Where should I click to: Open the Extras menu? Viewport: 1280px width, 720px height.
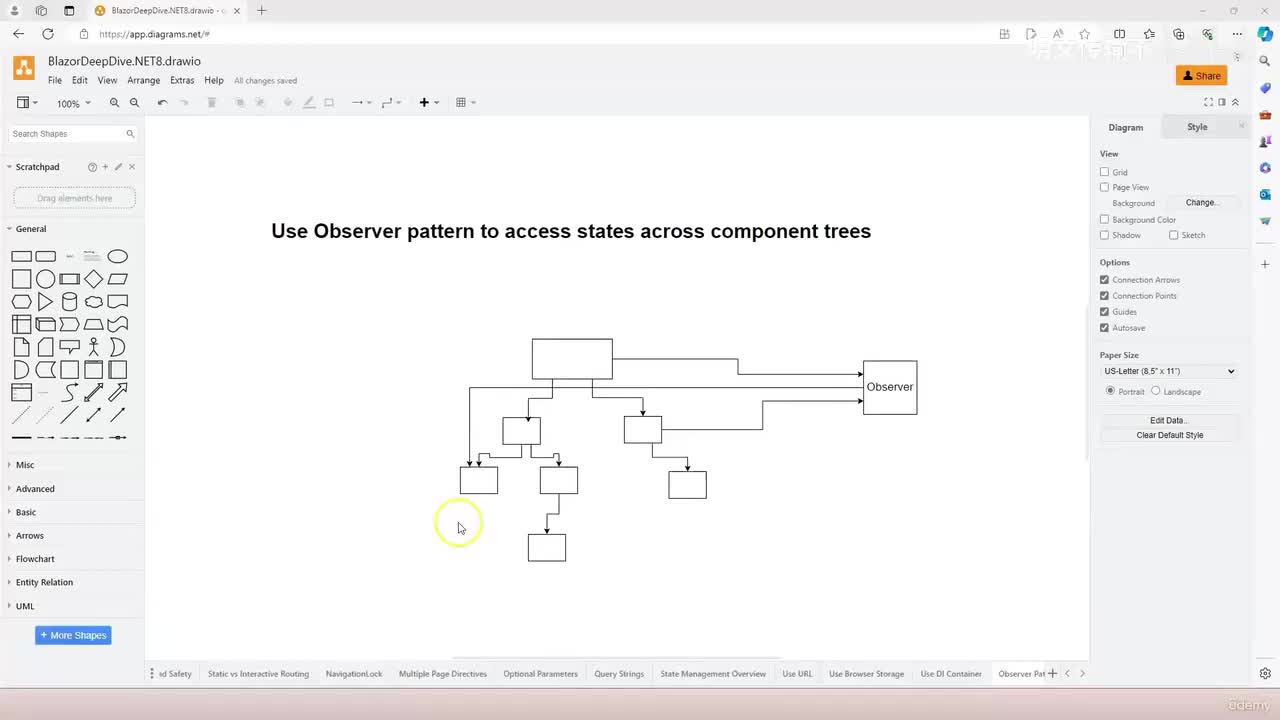tap(182, 81)
